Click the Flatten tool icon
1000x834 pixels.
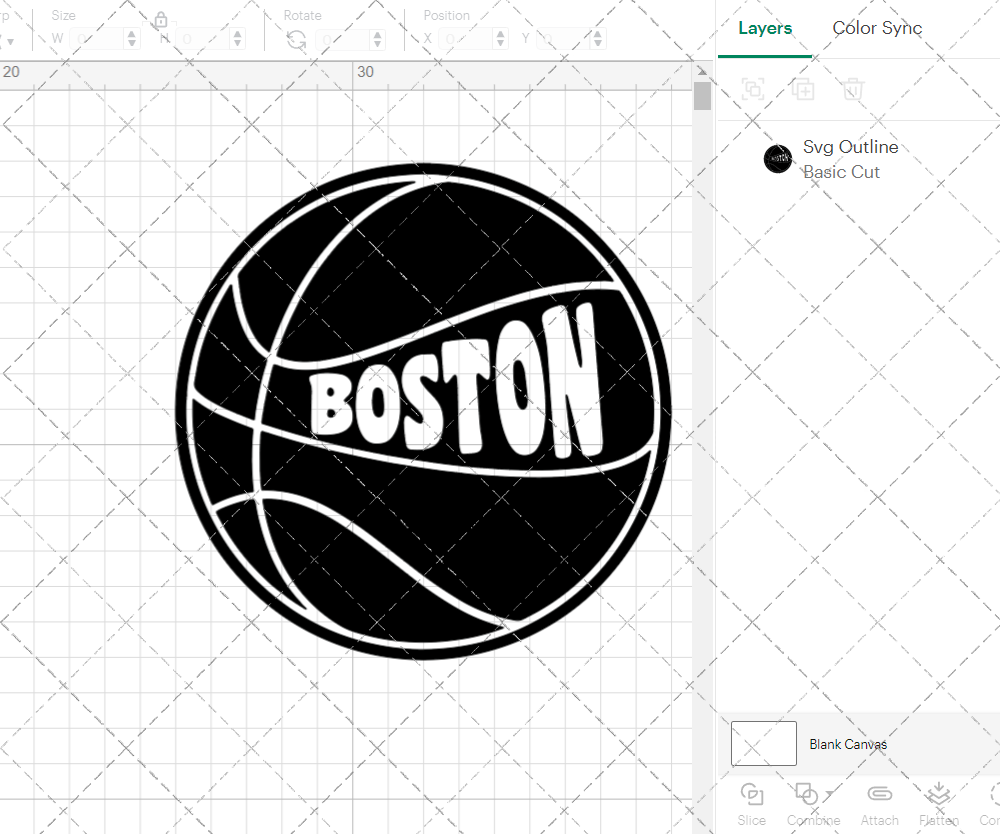point(938,794)
